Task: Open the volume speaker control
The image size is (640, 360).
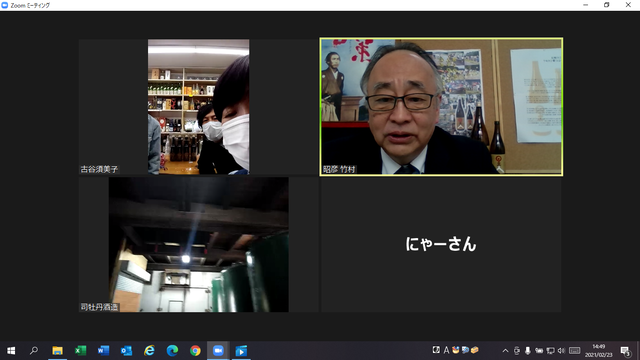Action: click(561, 351)
